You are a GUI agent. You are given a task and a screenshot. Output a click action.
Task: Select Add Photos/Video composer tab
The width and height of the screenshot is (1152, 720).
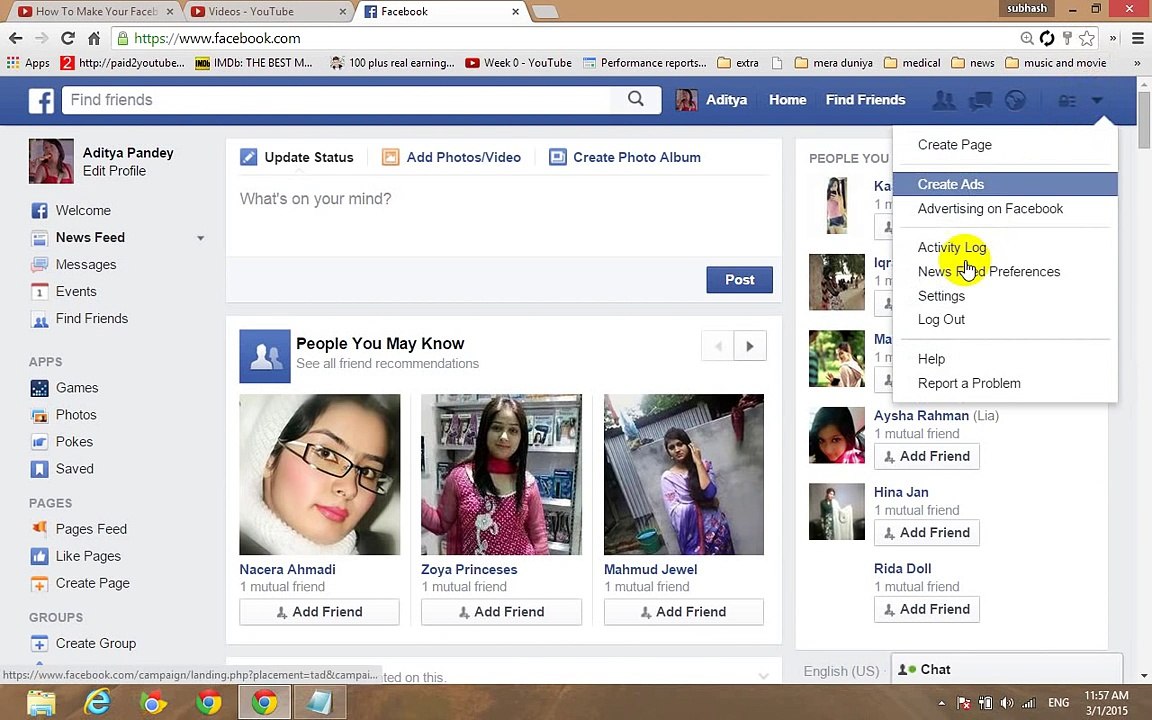click(x=451, y=157)
